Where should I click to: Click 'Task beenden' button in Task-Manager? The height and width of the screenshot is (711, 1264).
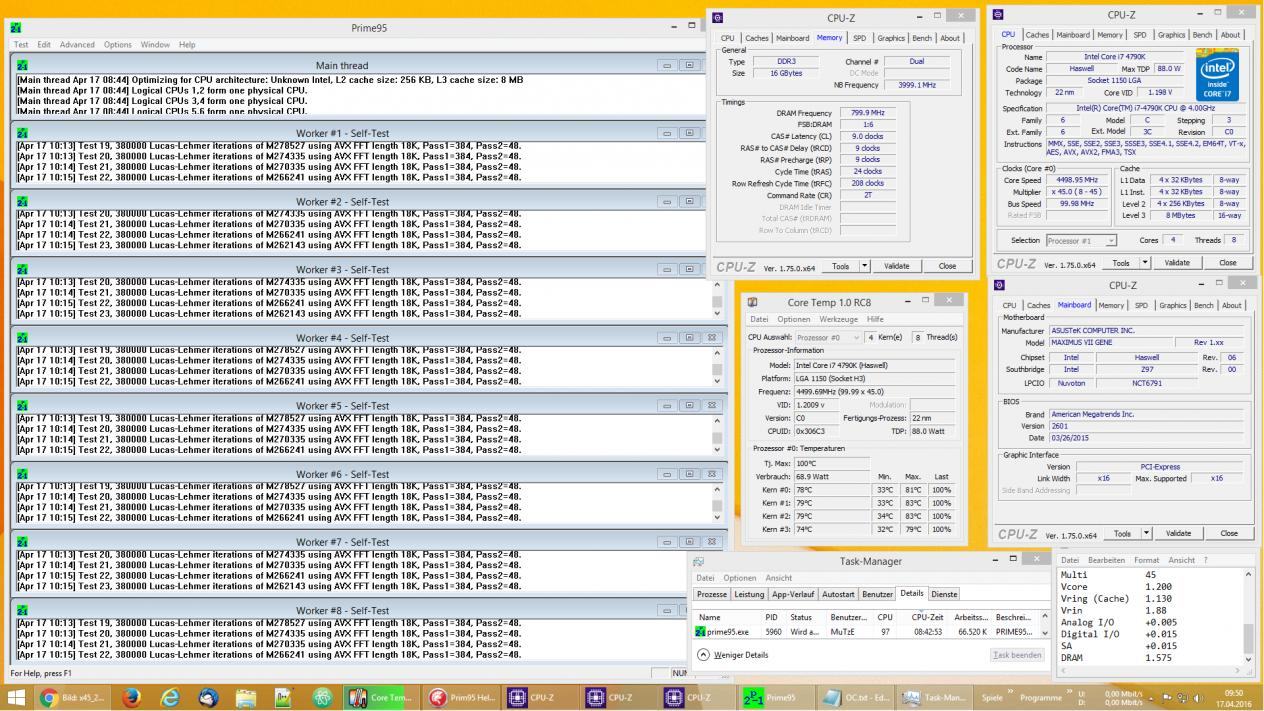coord(1017,655)
